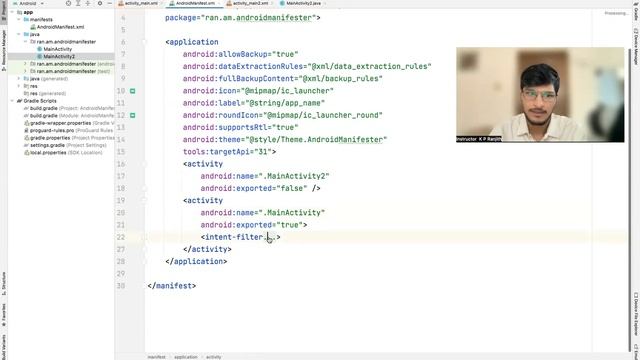Collapse the first ran.am.androidmanifester package
The width and height of the screenshot is (640, 360).
(25, 42)
